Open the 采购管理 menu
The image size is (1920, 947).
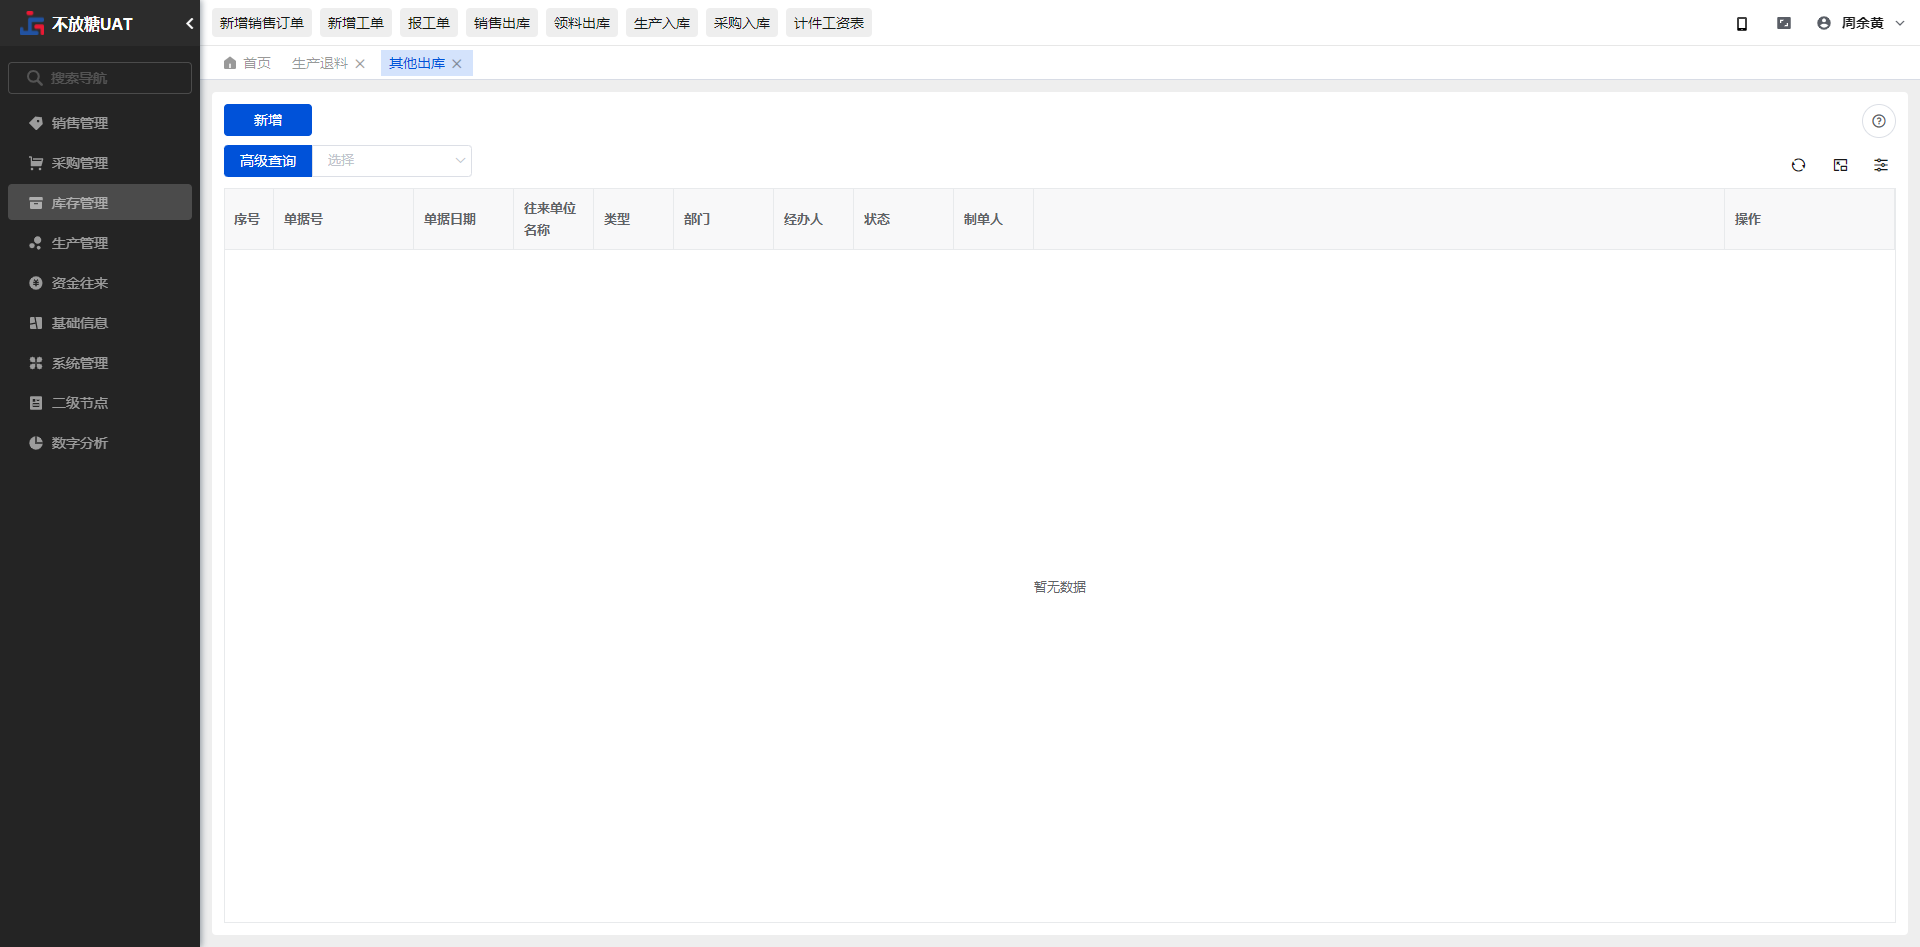tap(100, 163)
